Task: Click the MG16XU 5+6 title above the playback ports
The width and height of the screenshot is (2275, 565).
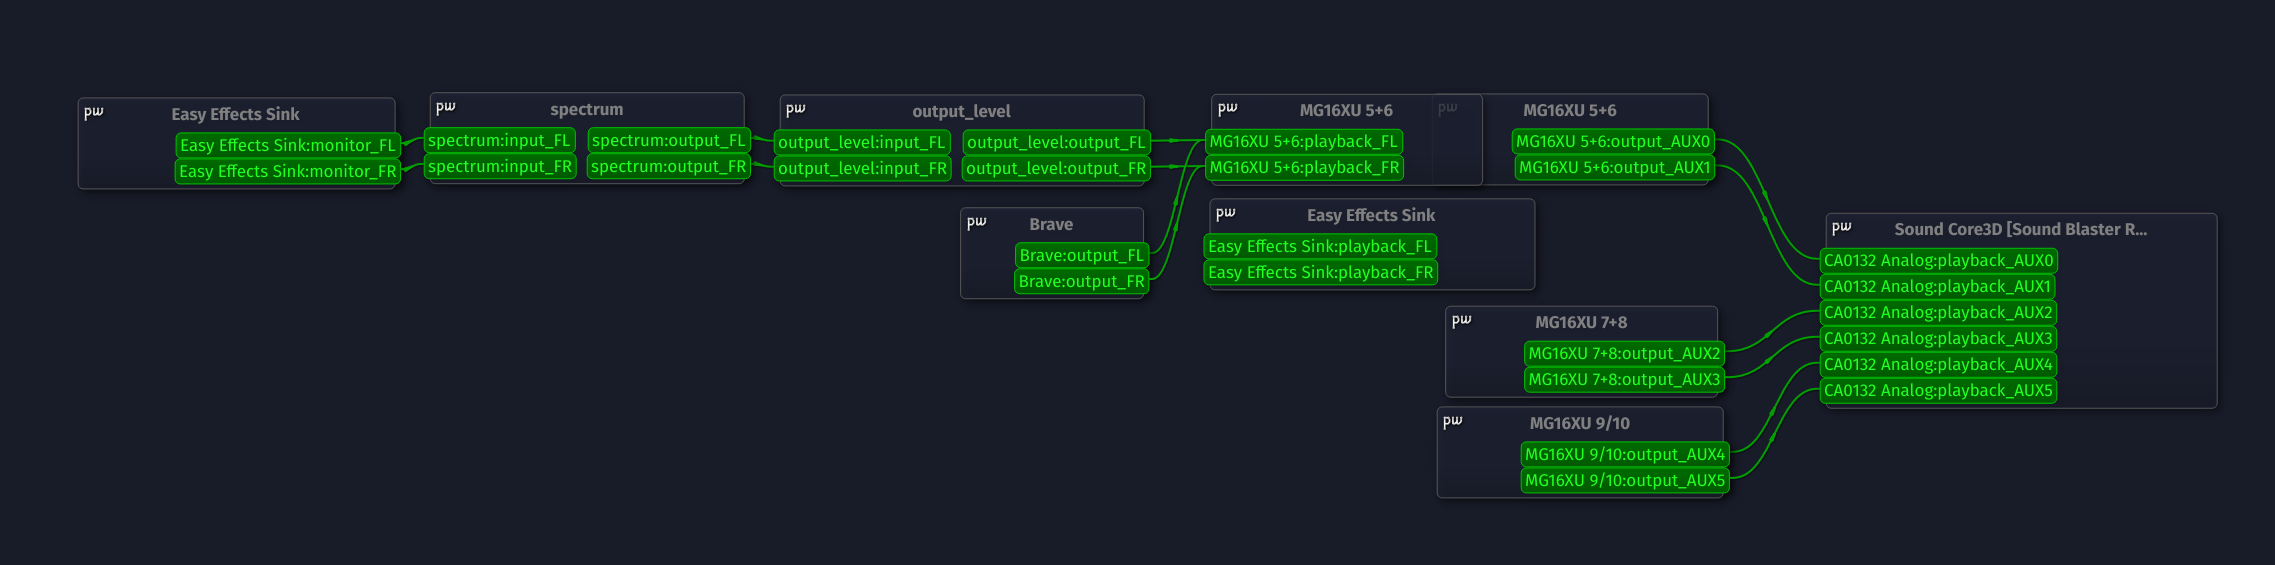Action: [1346, 110]
